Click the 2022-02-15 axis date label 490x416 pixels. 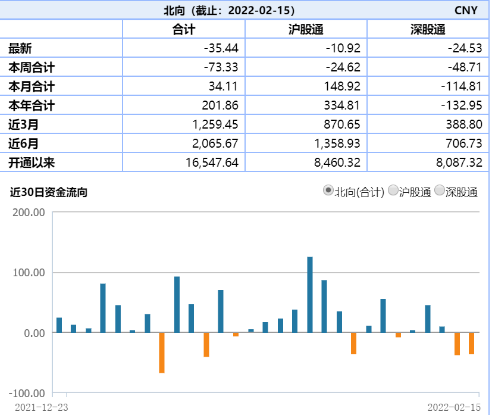[454, 407]
